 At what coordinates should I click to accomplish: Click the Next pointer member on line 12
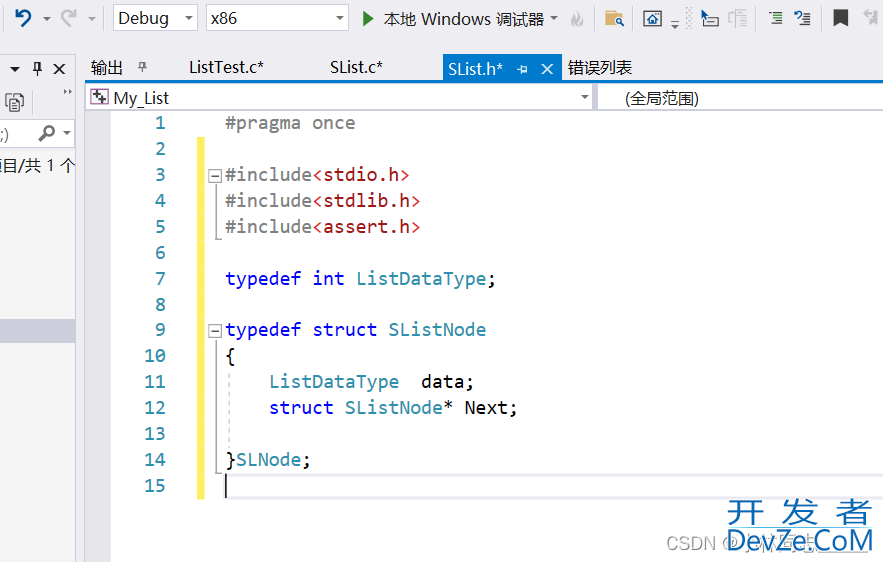pos(486,408)
